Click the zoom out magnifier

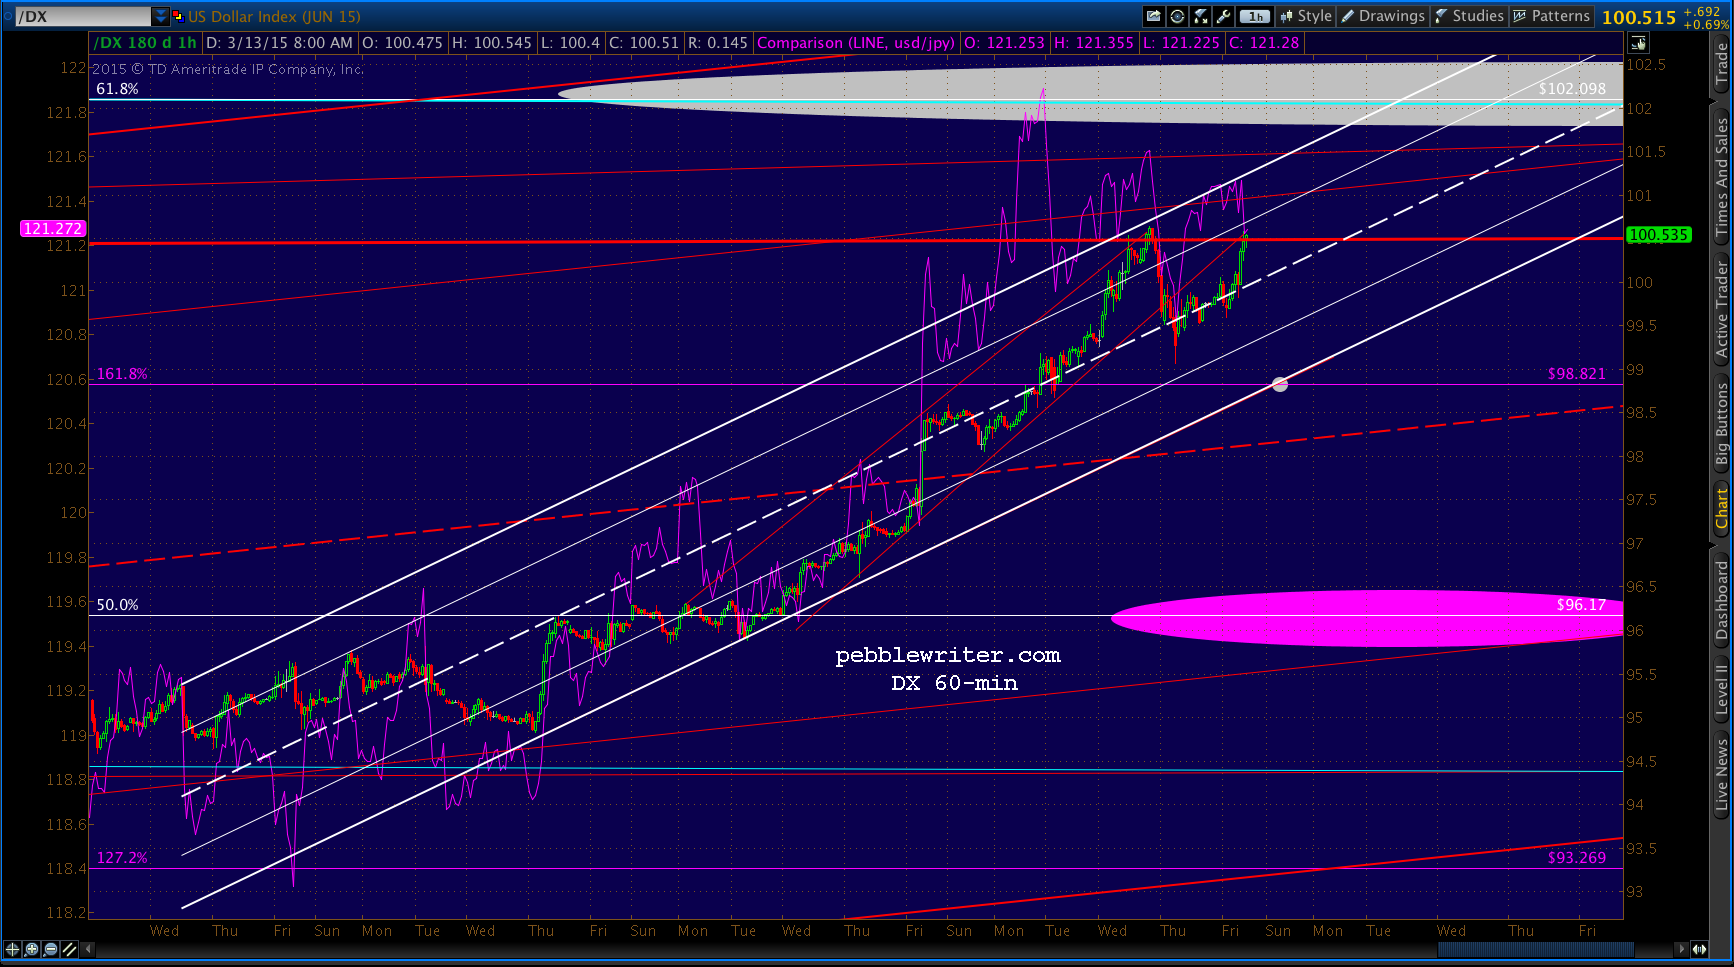coord(51,948)
